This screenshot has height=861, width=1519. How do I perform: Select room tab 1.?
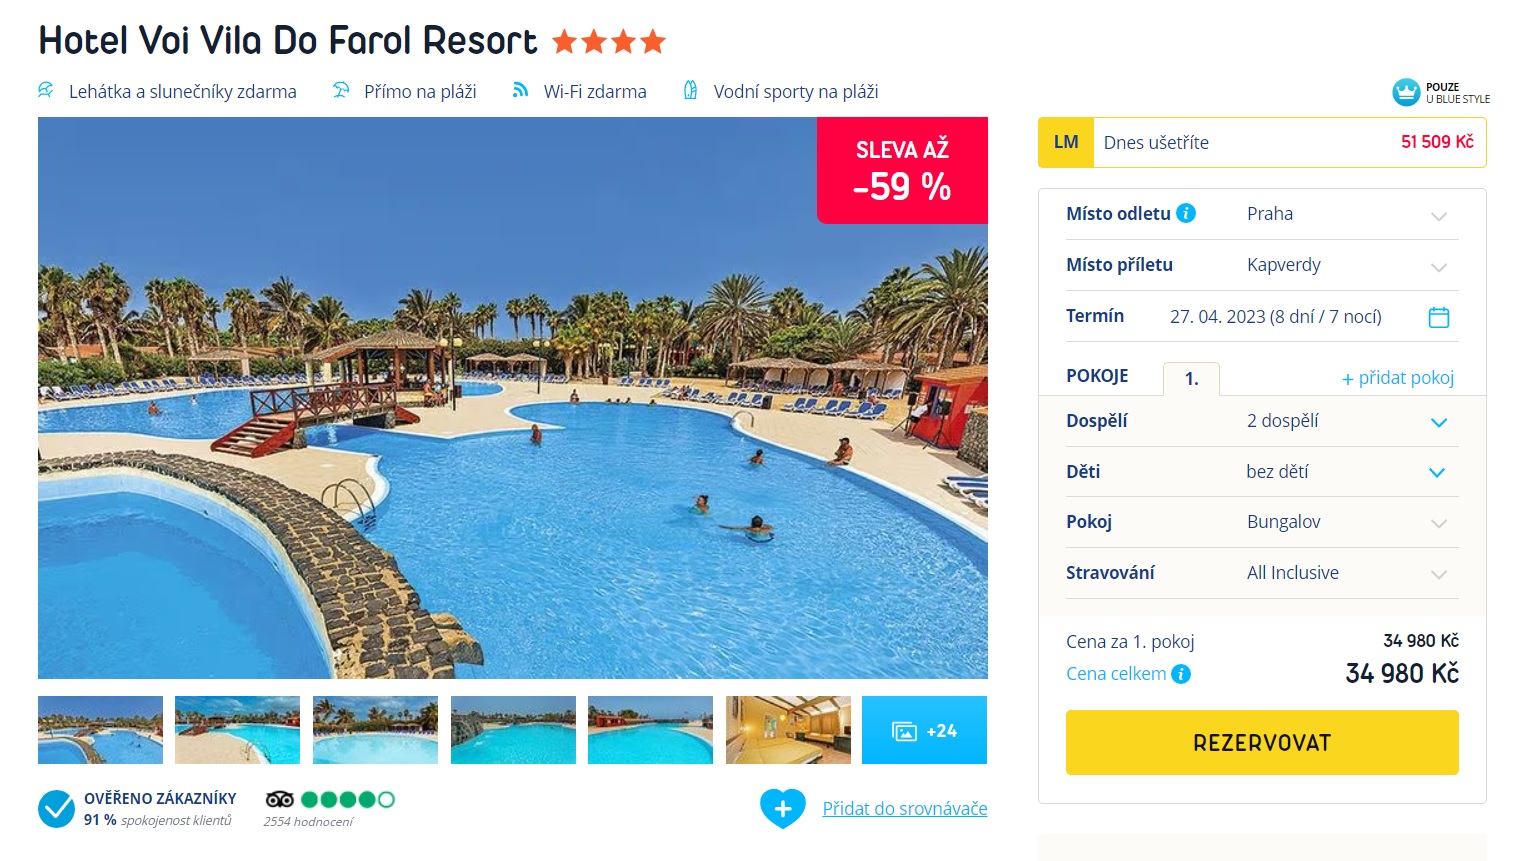click(x=1191, y=379)
